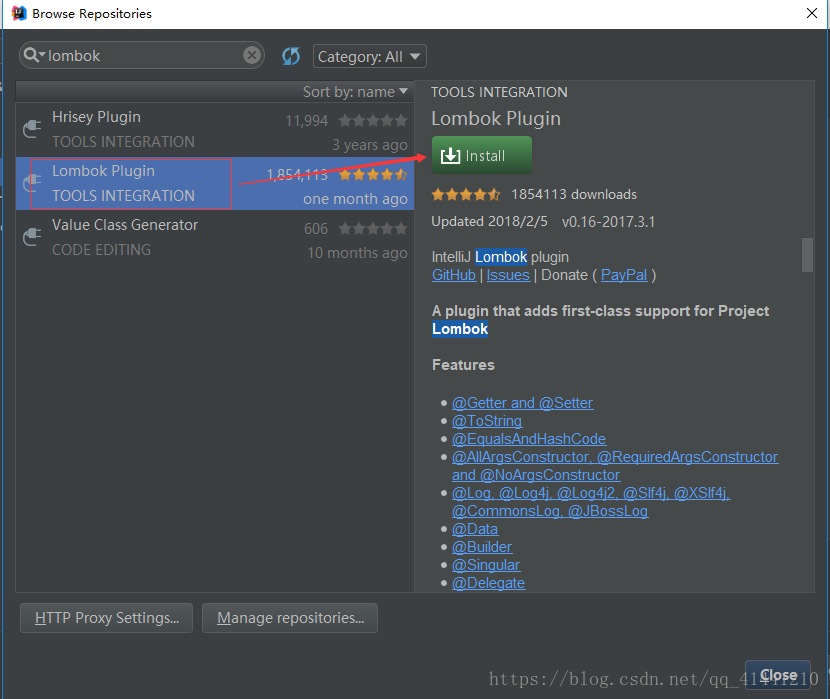Click the version v0.16-2017.3.1 text
830x699 pixels.
[x=608, y=222]
